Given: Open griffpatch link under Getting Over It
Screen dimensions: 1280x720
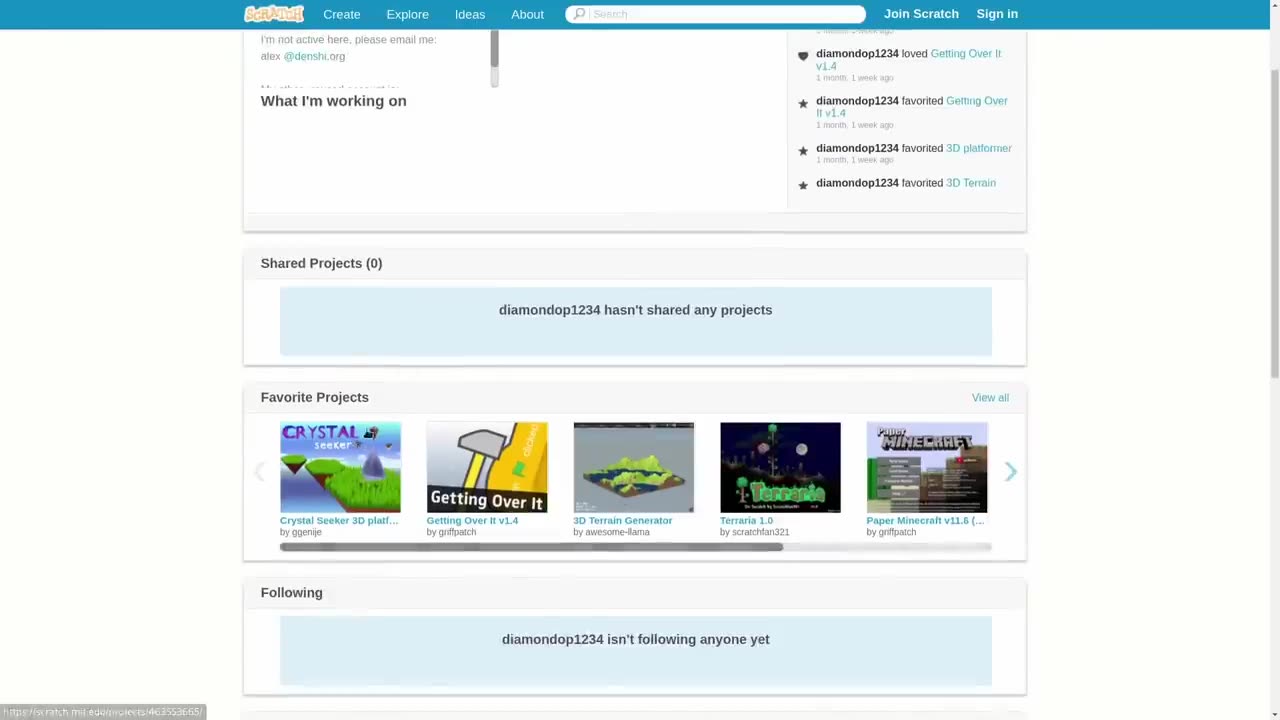Looking at the screenshot, I should [457, 532].
